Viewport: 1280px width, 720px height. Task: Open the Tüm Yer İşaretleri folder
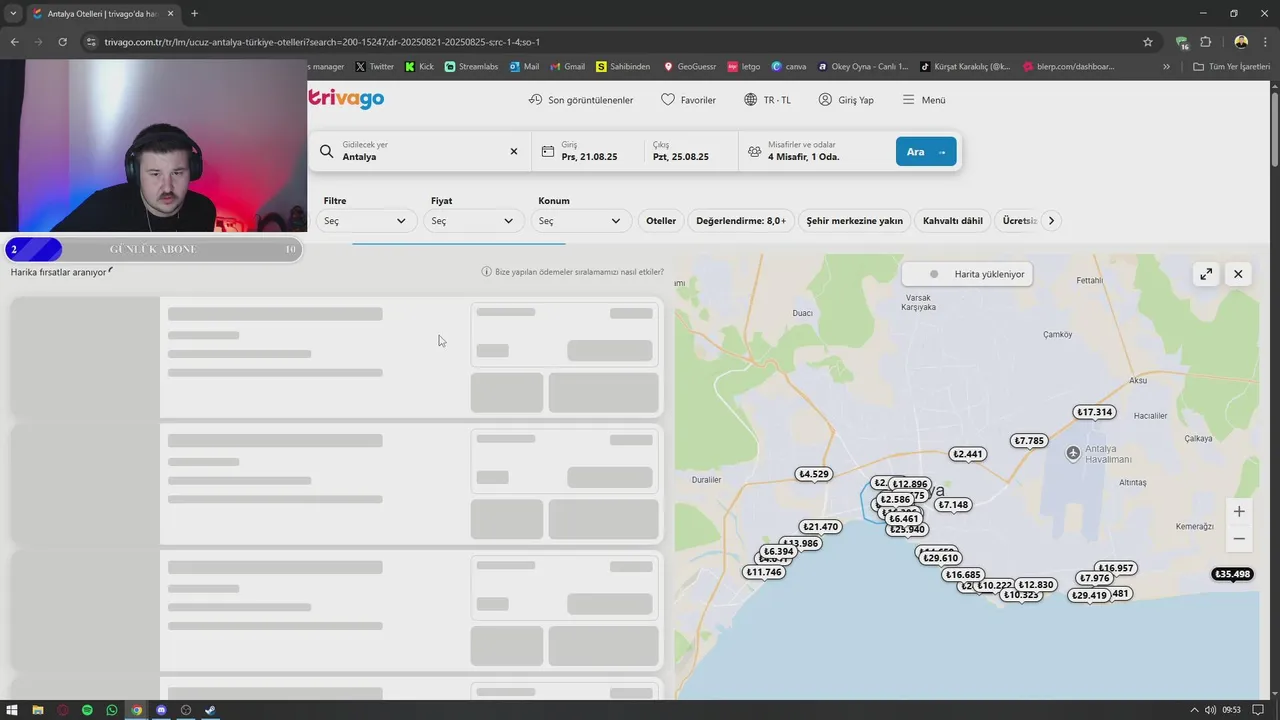pos(1232,67)
